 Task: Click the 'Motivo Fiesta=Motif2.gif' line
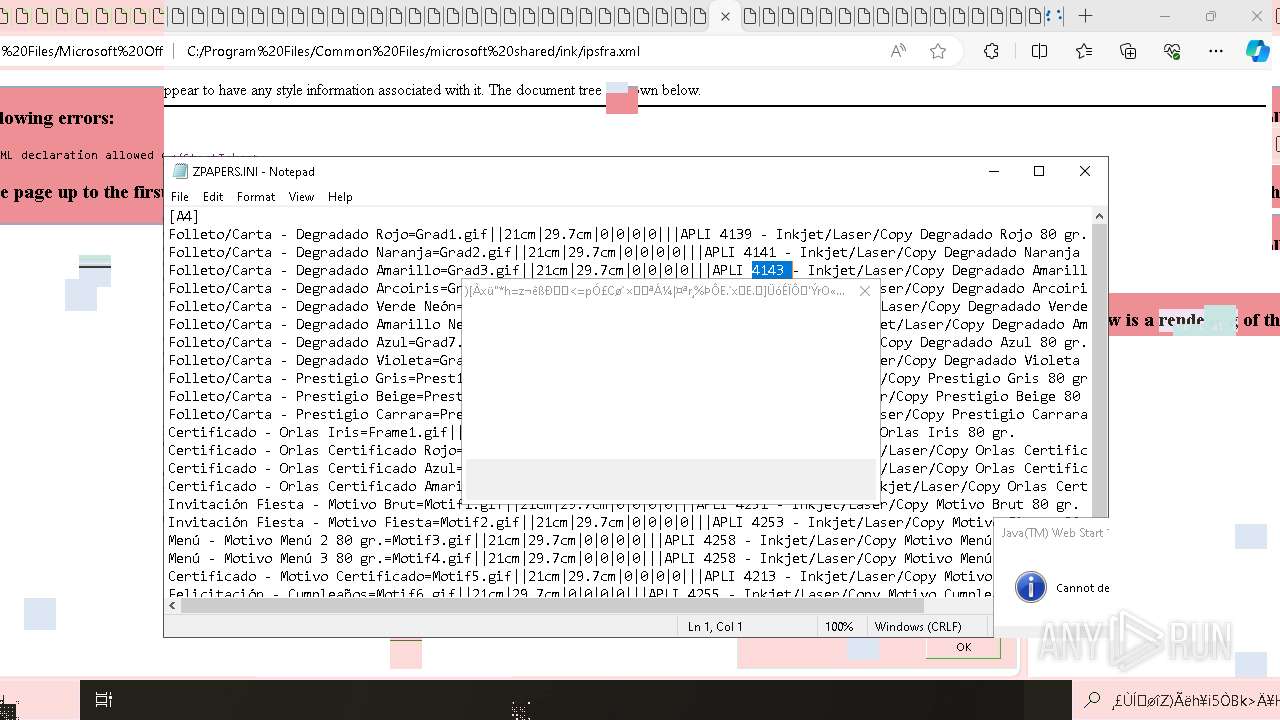coord(580,522)
